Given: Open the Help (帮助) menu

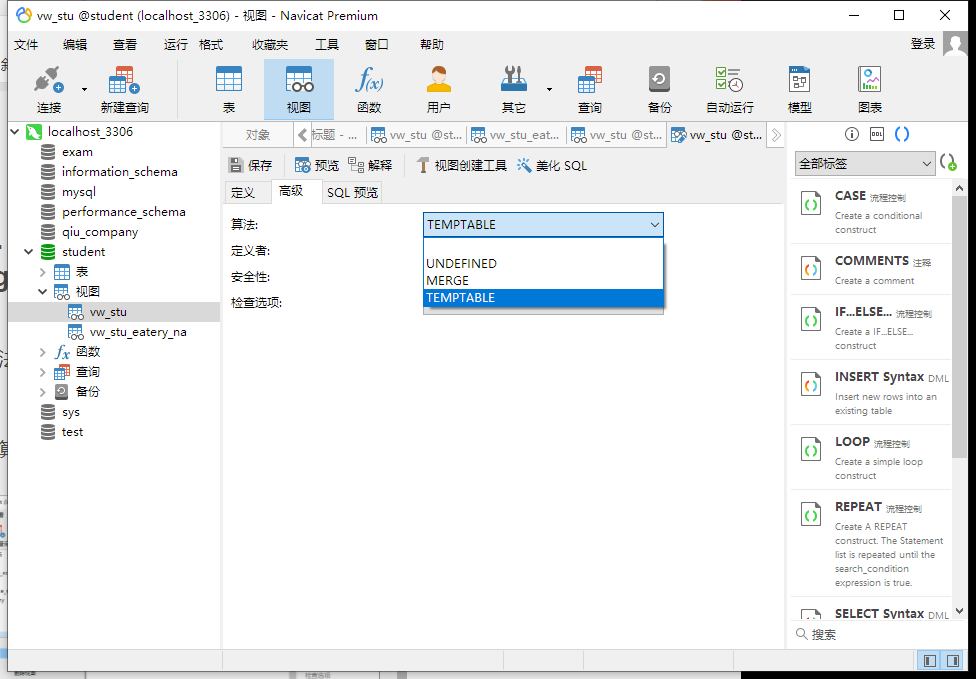Looking at the screenshot, I should click(432, 45).
